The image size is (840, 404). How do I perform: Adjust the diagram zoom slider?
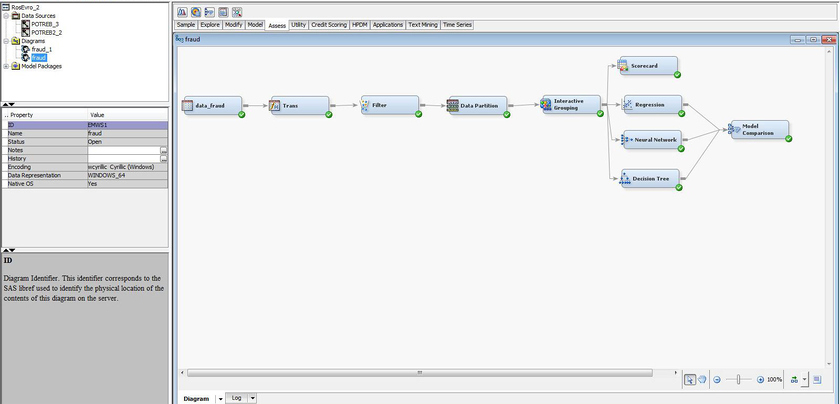[x=739, y=380]
